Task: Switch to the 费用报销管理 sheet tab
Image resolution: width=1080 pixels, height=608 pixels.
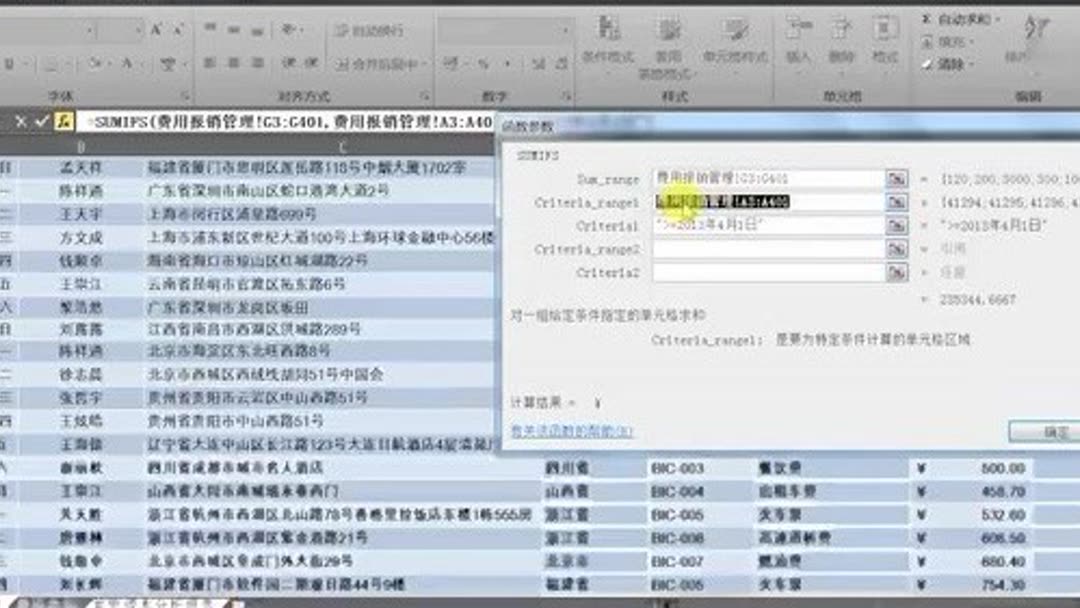Action: 155,602
